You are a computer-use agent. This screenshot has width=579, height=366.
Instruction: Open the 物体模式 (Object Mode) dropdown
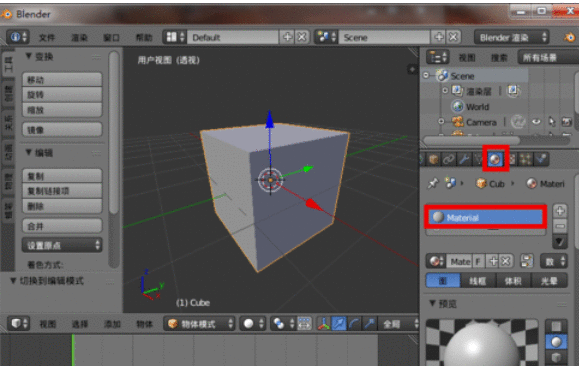pyautogui.click(x=199, y=324)
